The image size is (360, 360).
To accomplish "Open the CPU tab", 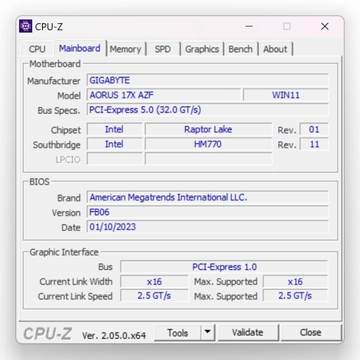I will tap(37, 49).
